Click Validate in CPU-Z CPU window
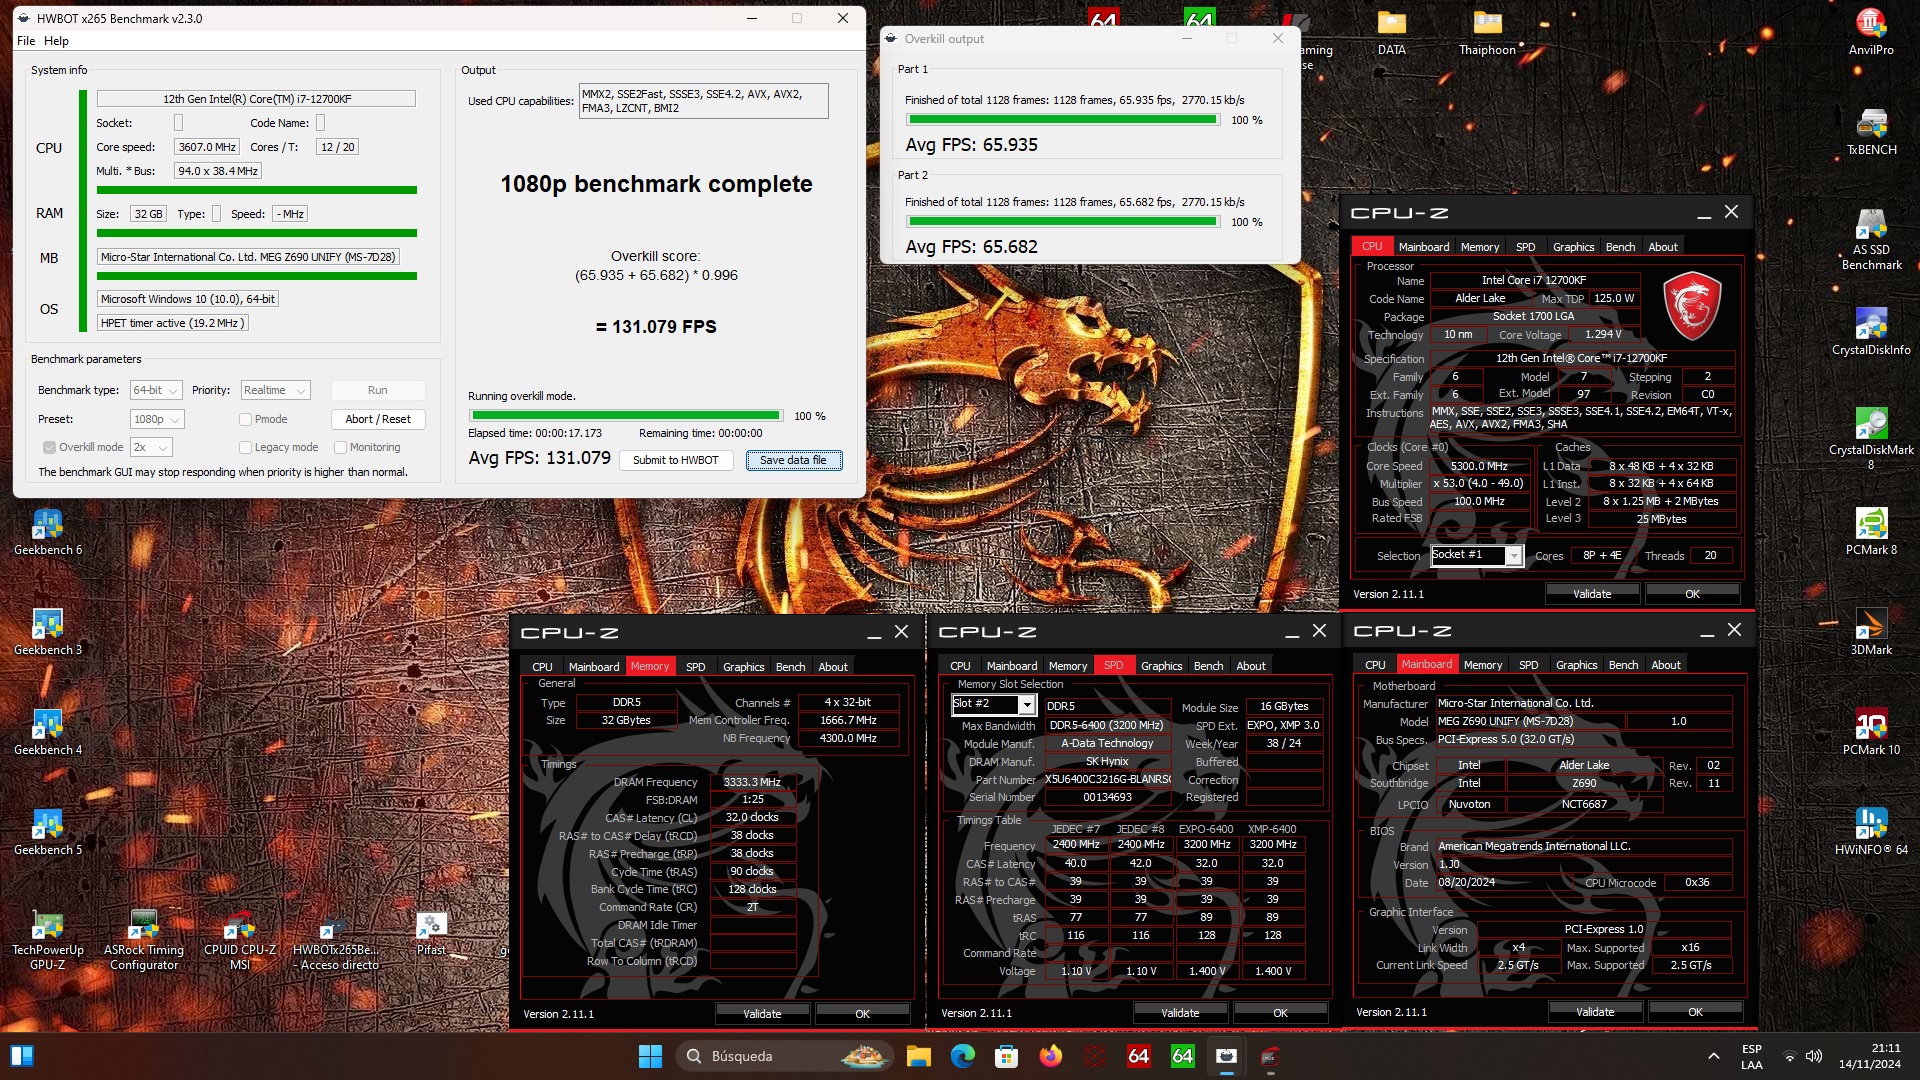Screen dimensions: 1920x1080 point(1592,594)
